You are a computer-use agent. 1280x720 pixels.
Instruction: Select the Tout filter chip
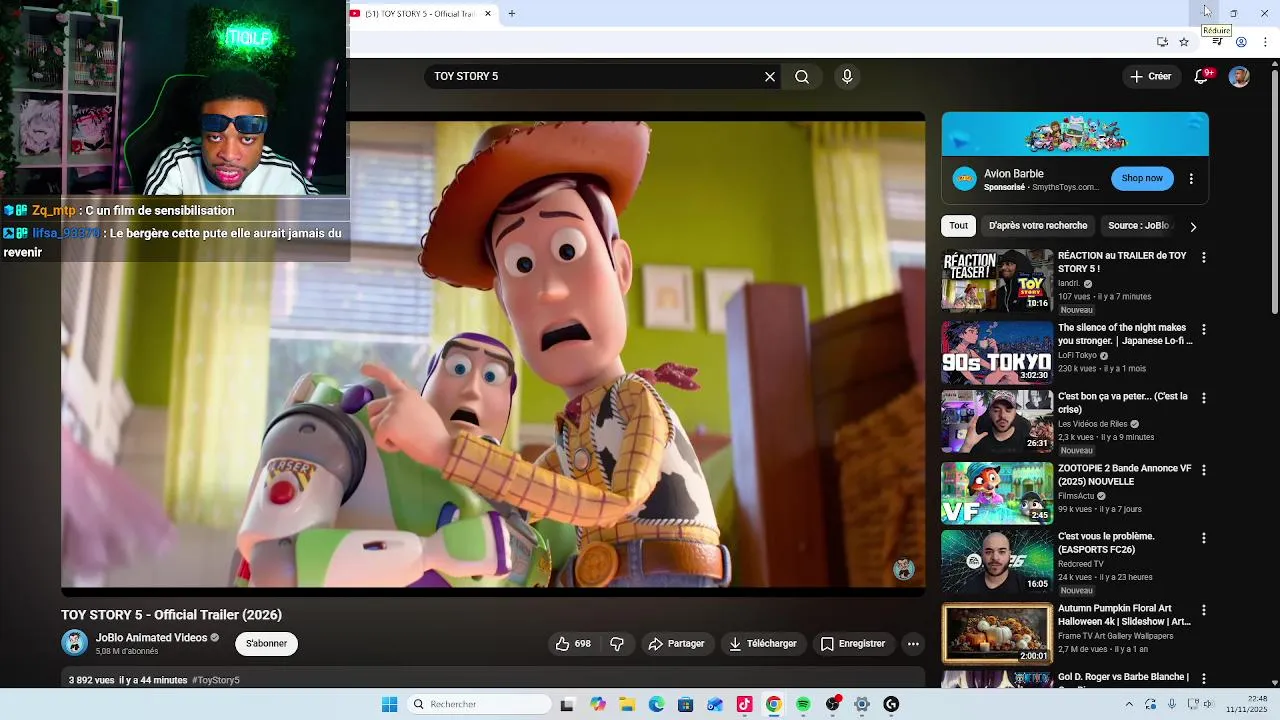click(959, 226)
